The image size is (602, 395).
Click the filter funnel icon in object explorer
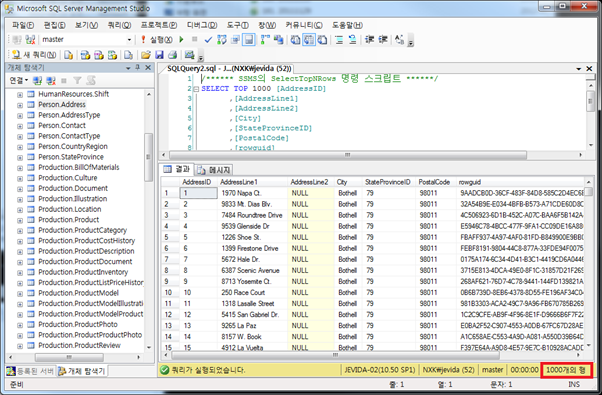pyautogui.click(x=77, y=81)
